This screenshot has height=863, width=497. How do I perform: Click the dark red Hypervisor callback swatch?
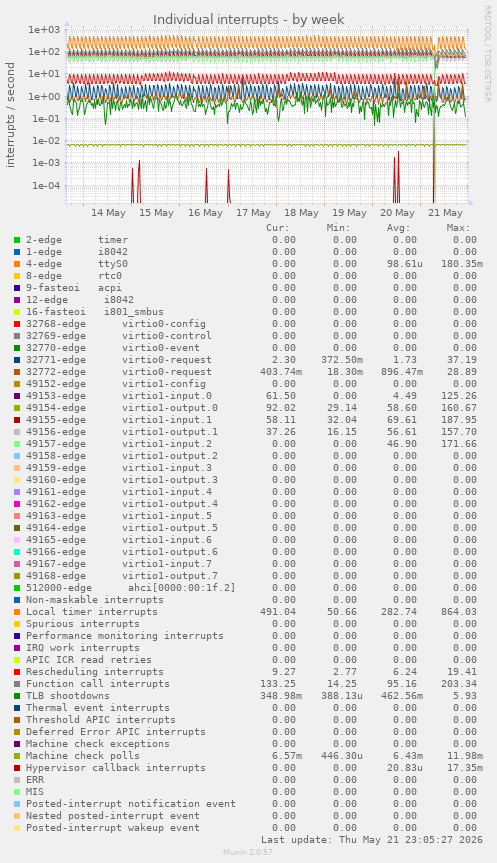[17, 768]
